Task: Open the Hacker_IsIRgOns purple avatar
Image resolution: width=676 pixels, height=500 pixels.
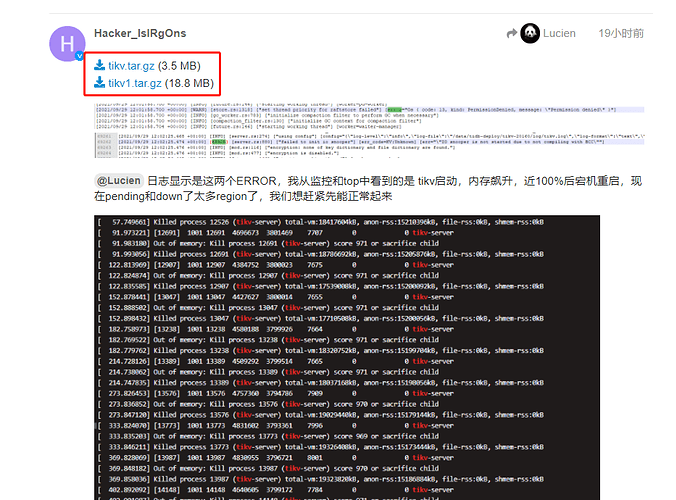Action: (x=67, y=44)
